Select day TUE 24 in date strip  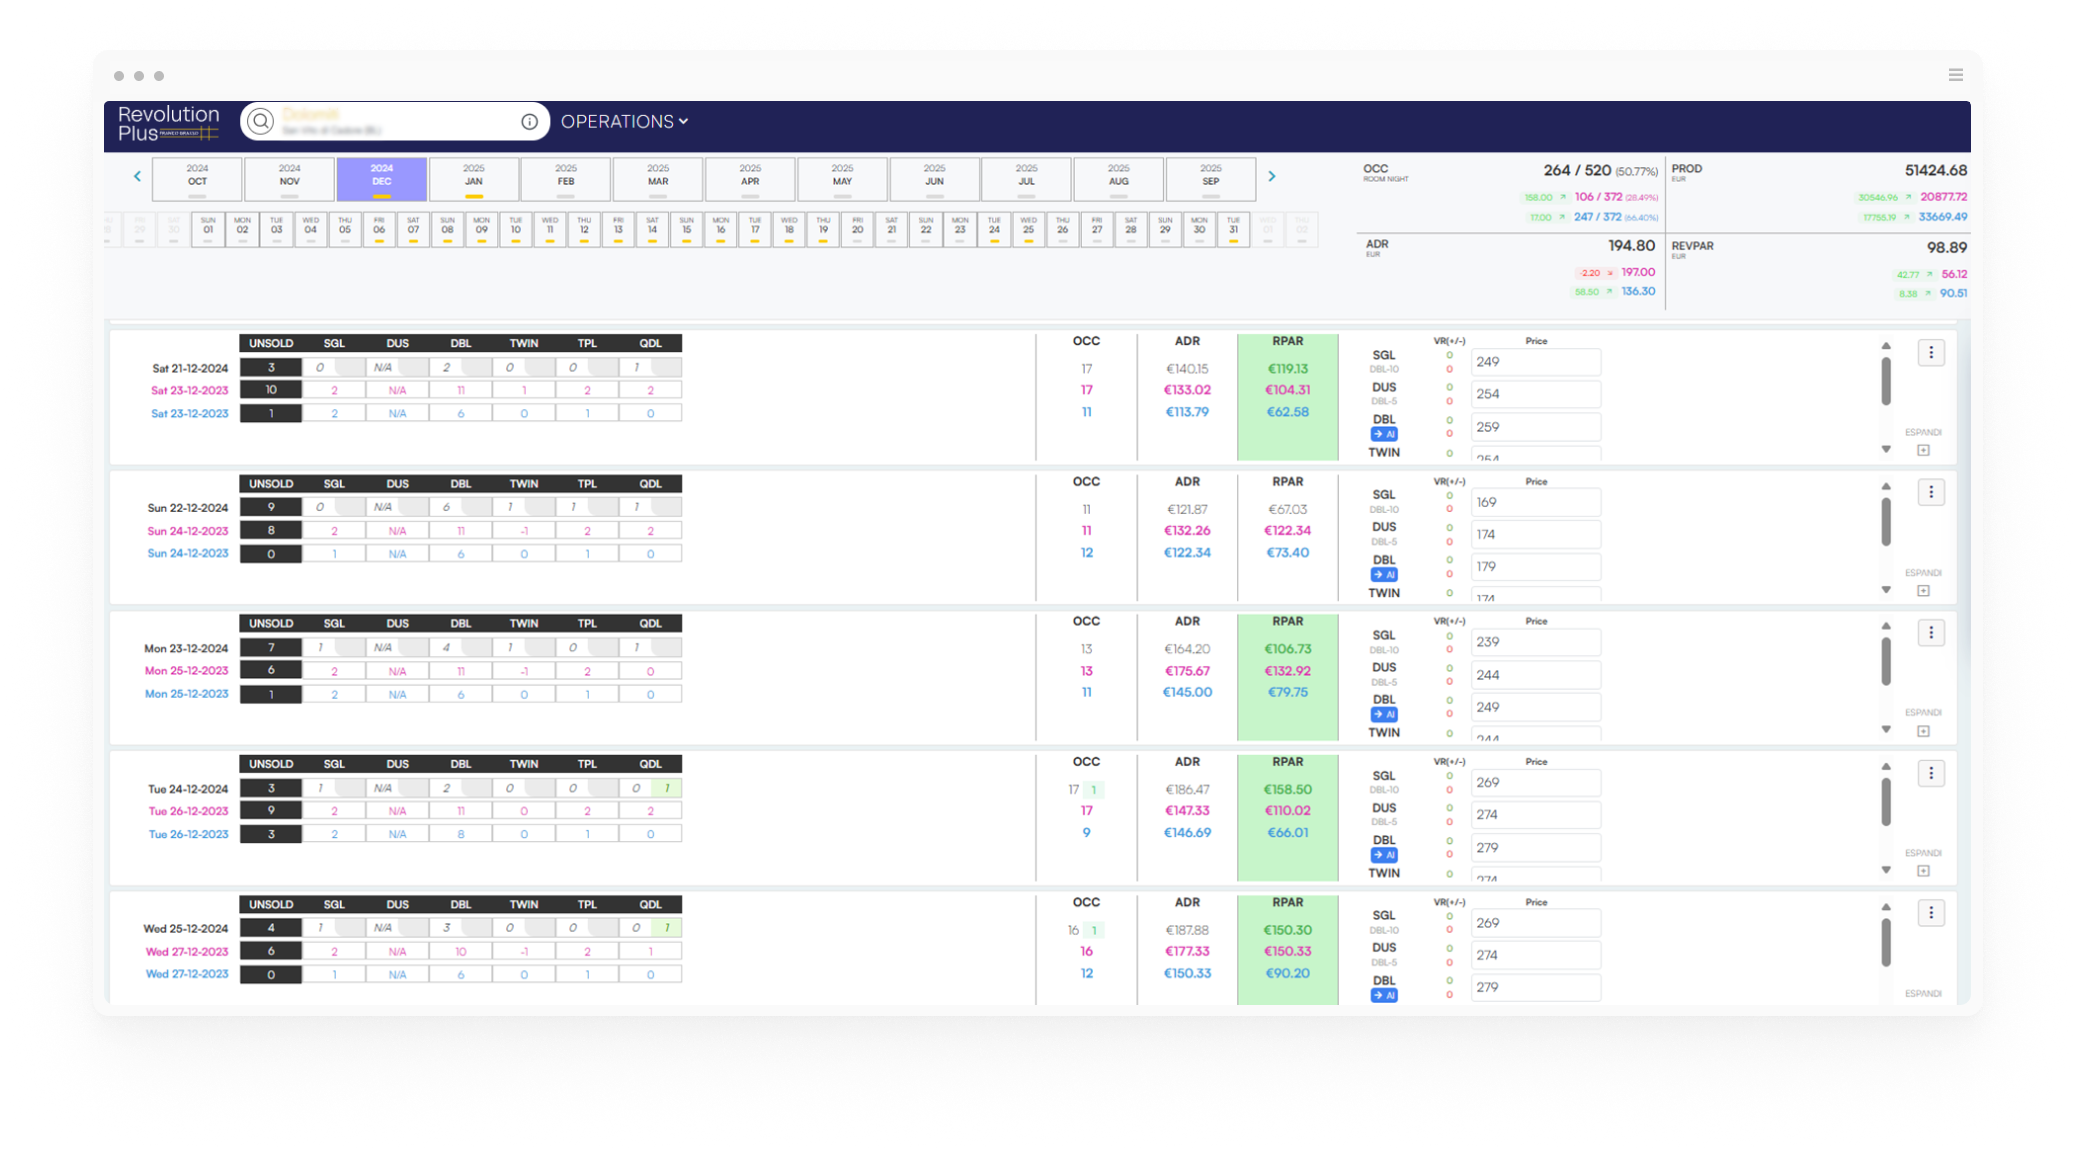pyautogui.click(x=994, y=227)
